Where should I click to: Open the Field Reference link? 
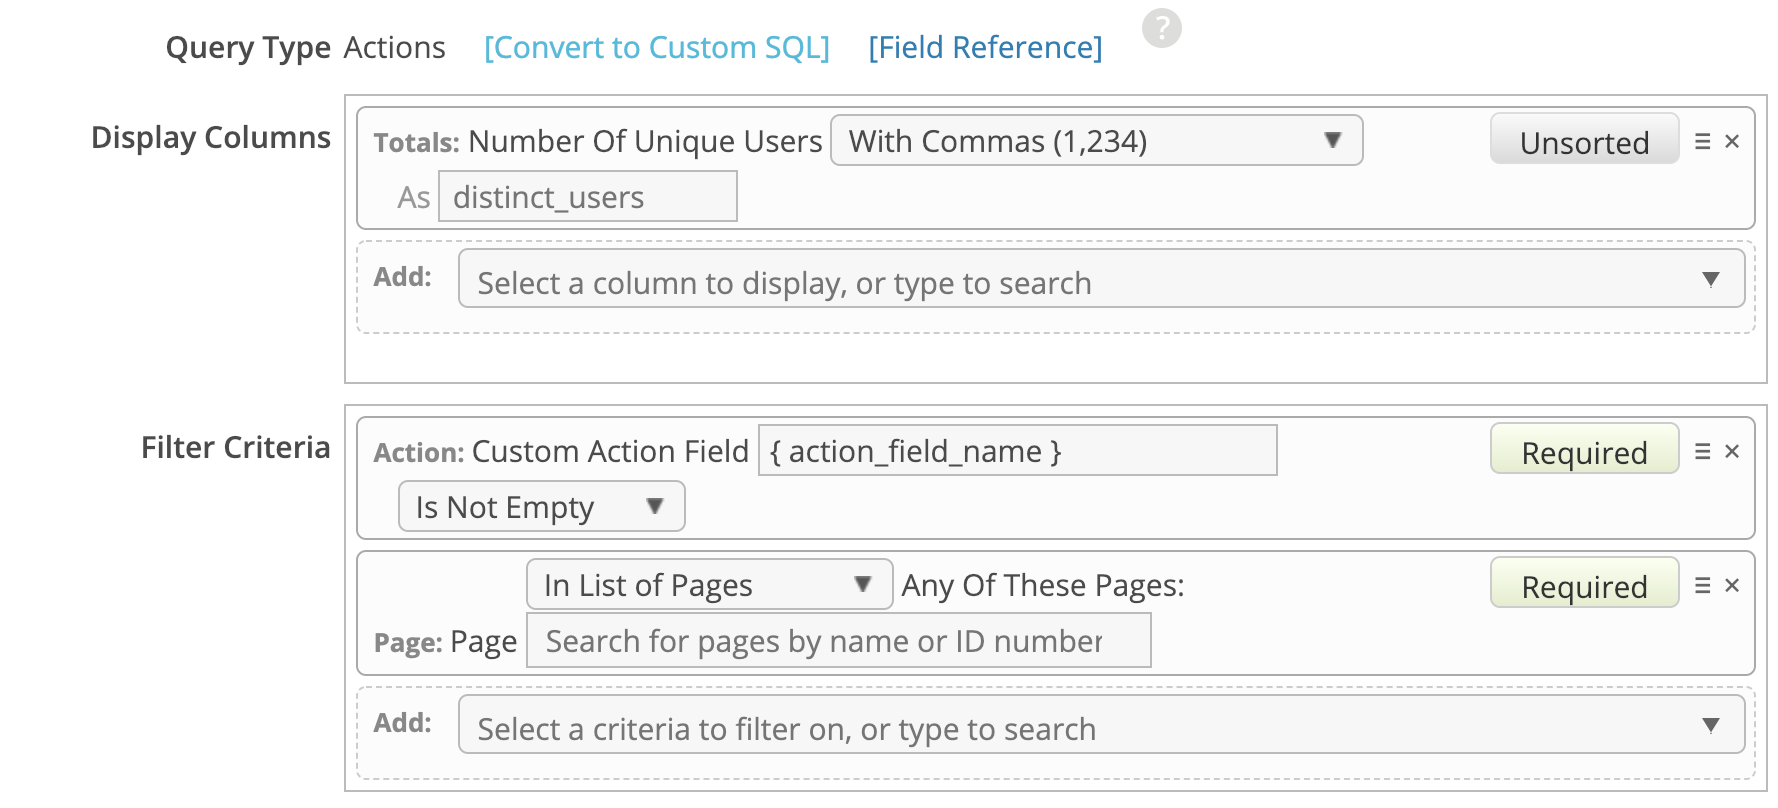tap(985, 48)
